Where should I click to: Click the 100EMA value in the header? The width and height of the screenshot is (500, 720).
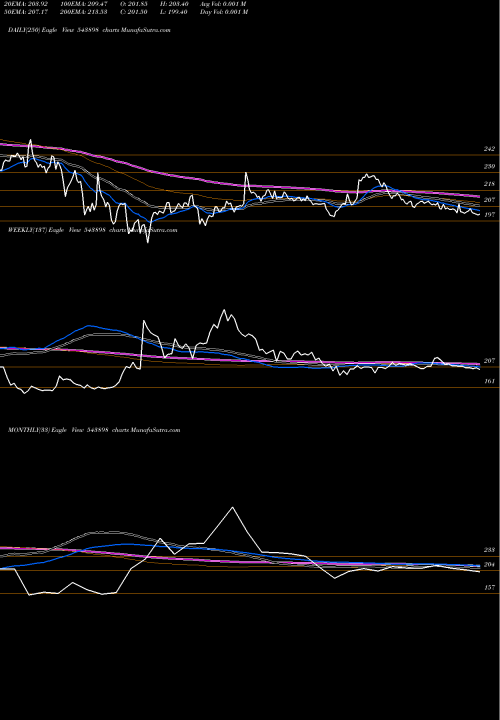(x=84, y=4)
